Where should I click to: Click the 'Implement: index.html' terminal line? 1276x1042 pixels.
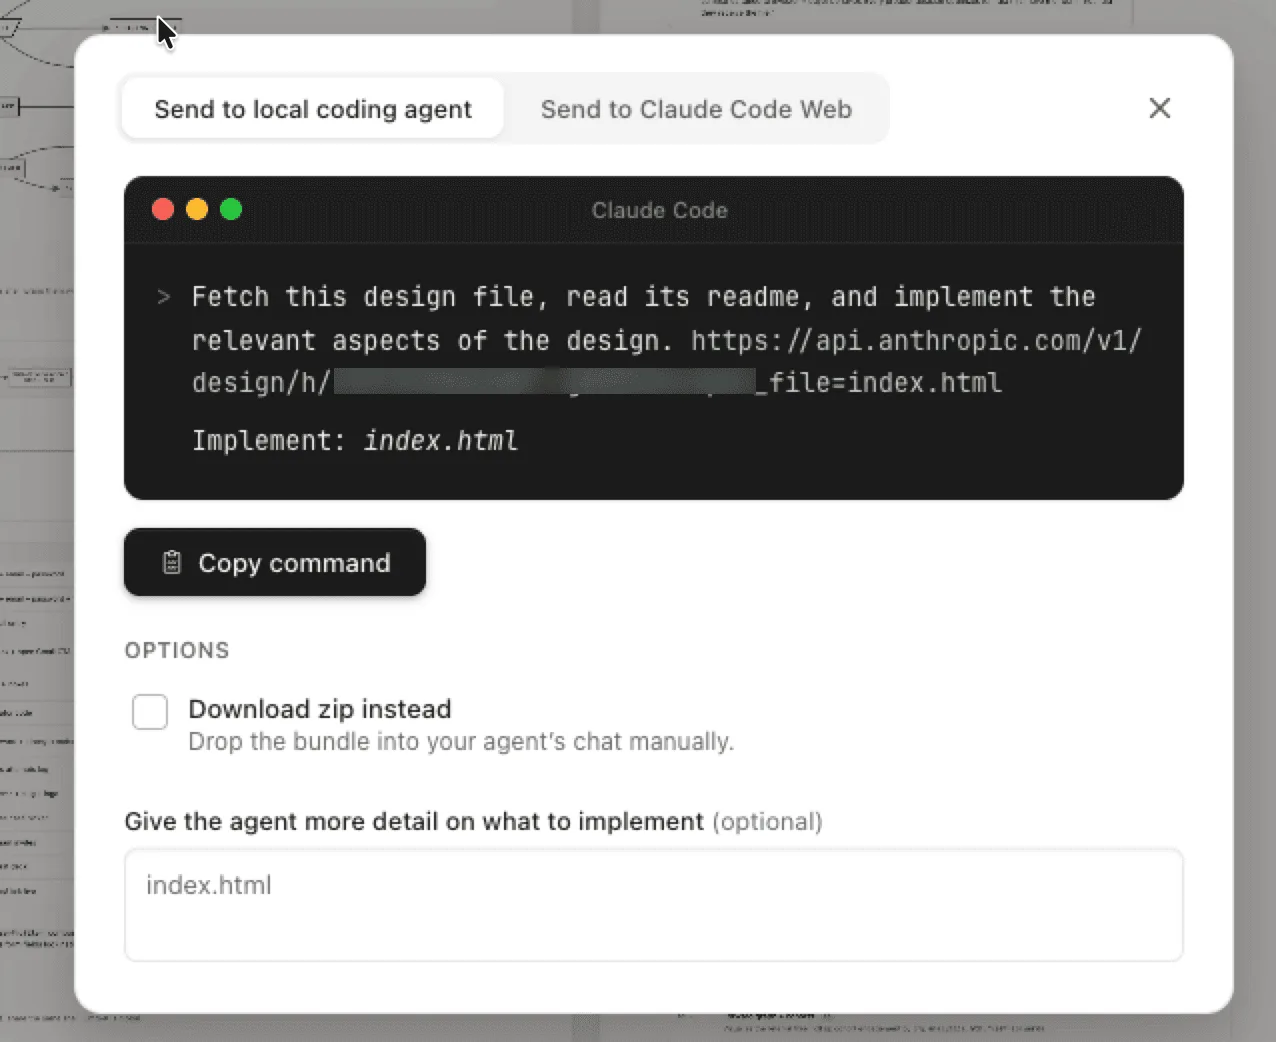(355, 441)
